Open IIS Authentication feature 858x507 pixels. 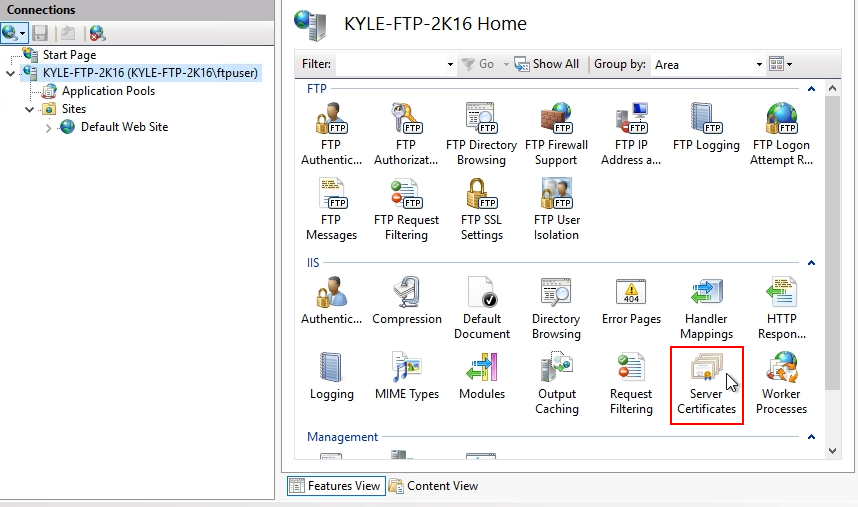tap(331, 301)
